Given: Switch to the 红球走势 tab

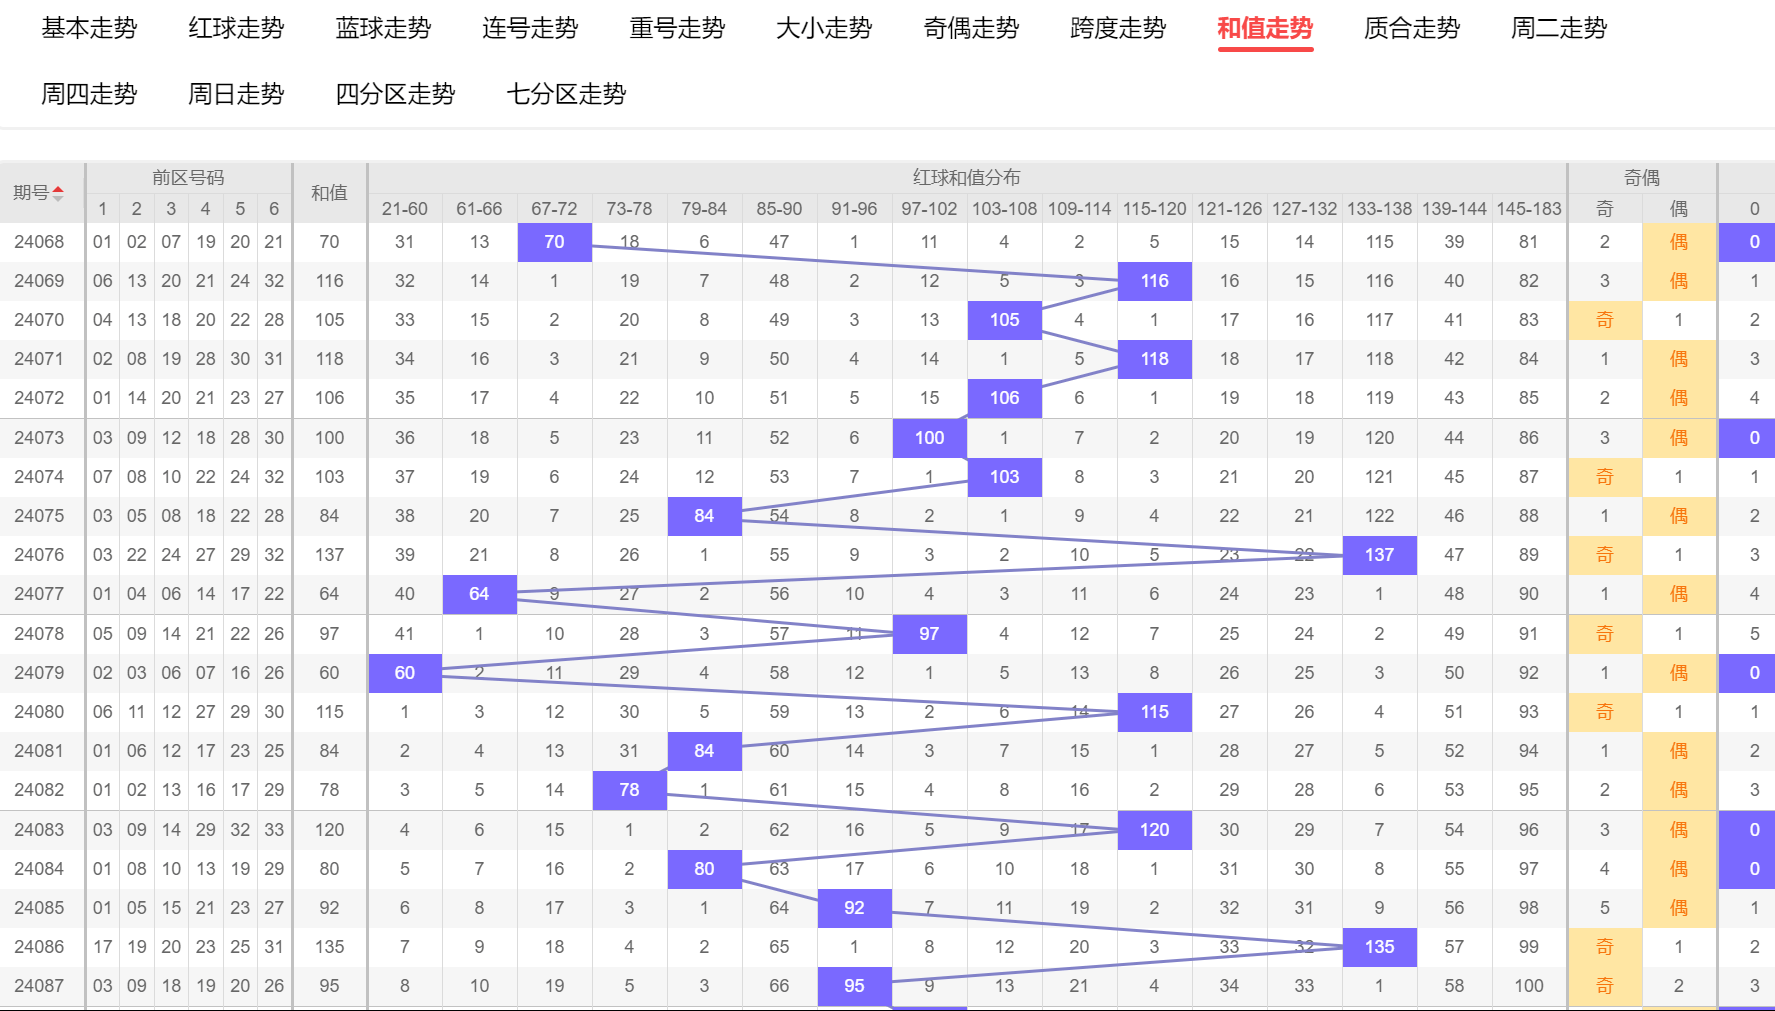Looking at the screenshot, I should [x=236, y=28].
